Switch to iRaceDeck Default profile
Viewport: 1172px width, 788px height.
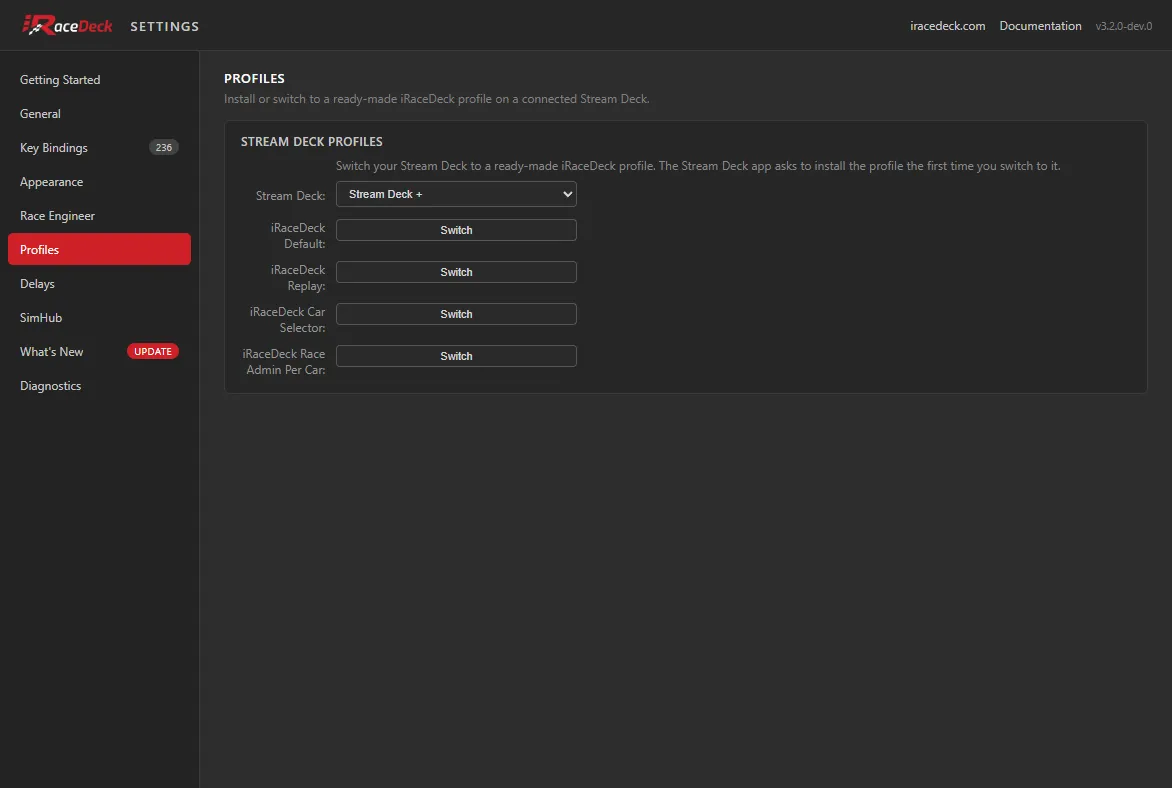click(456, 230)
